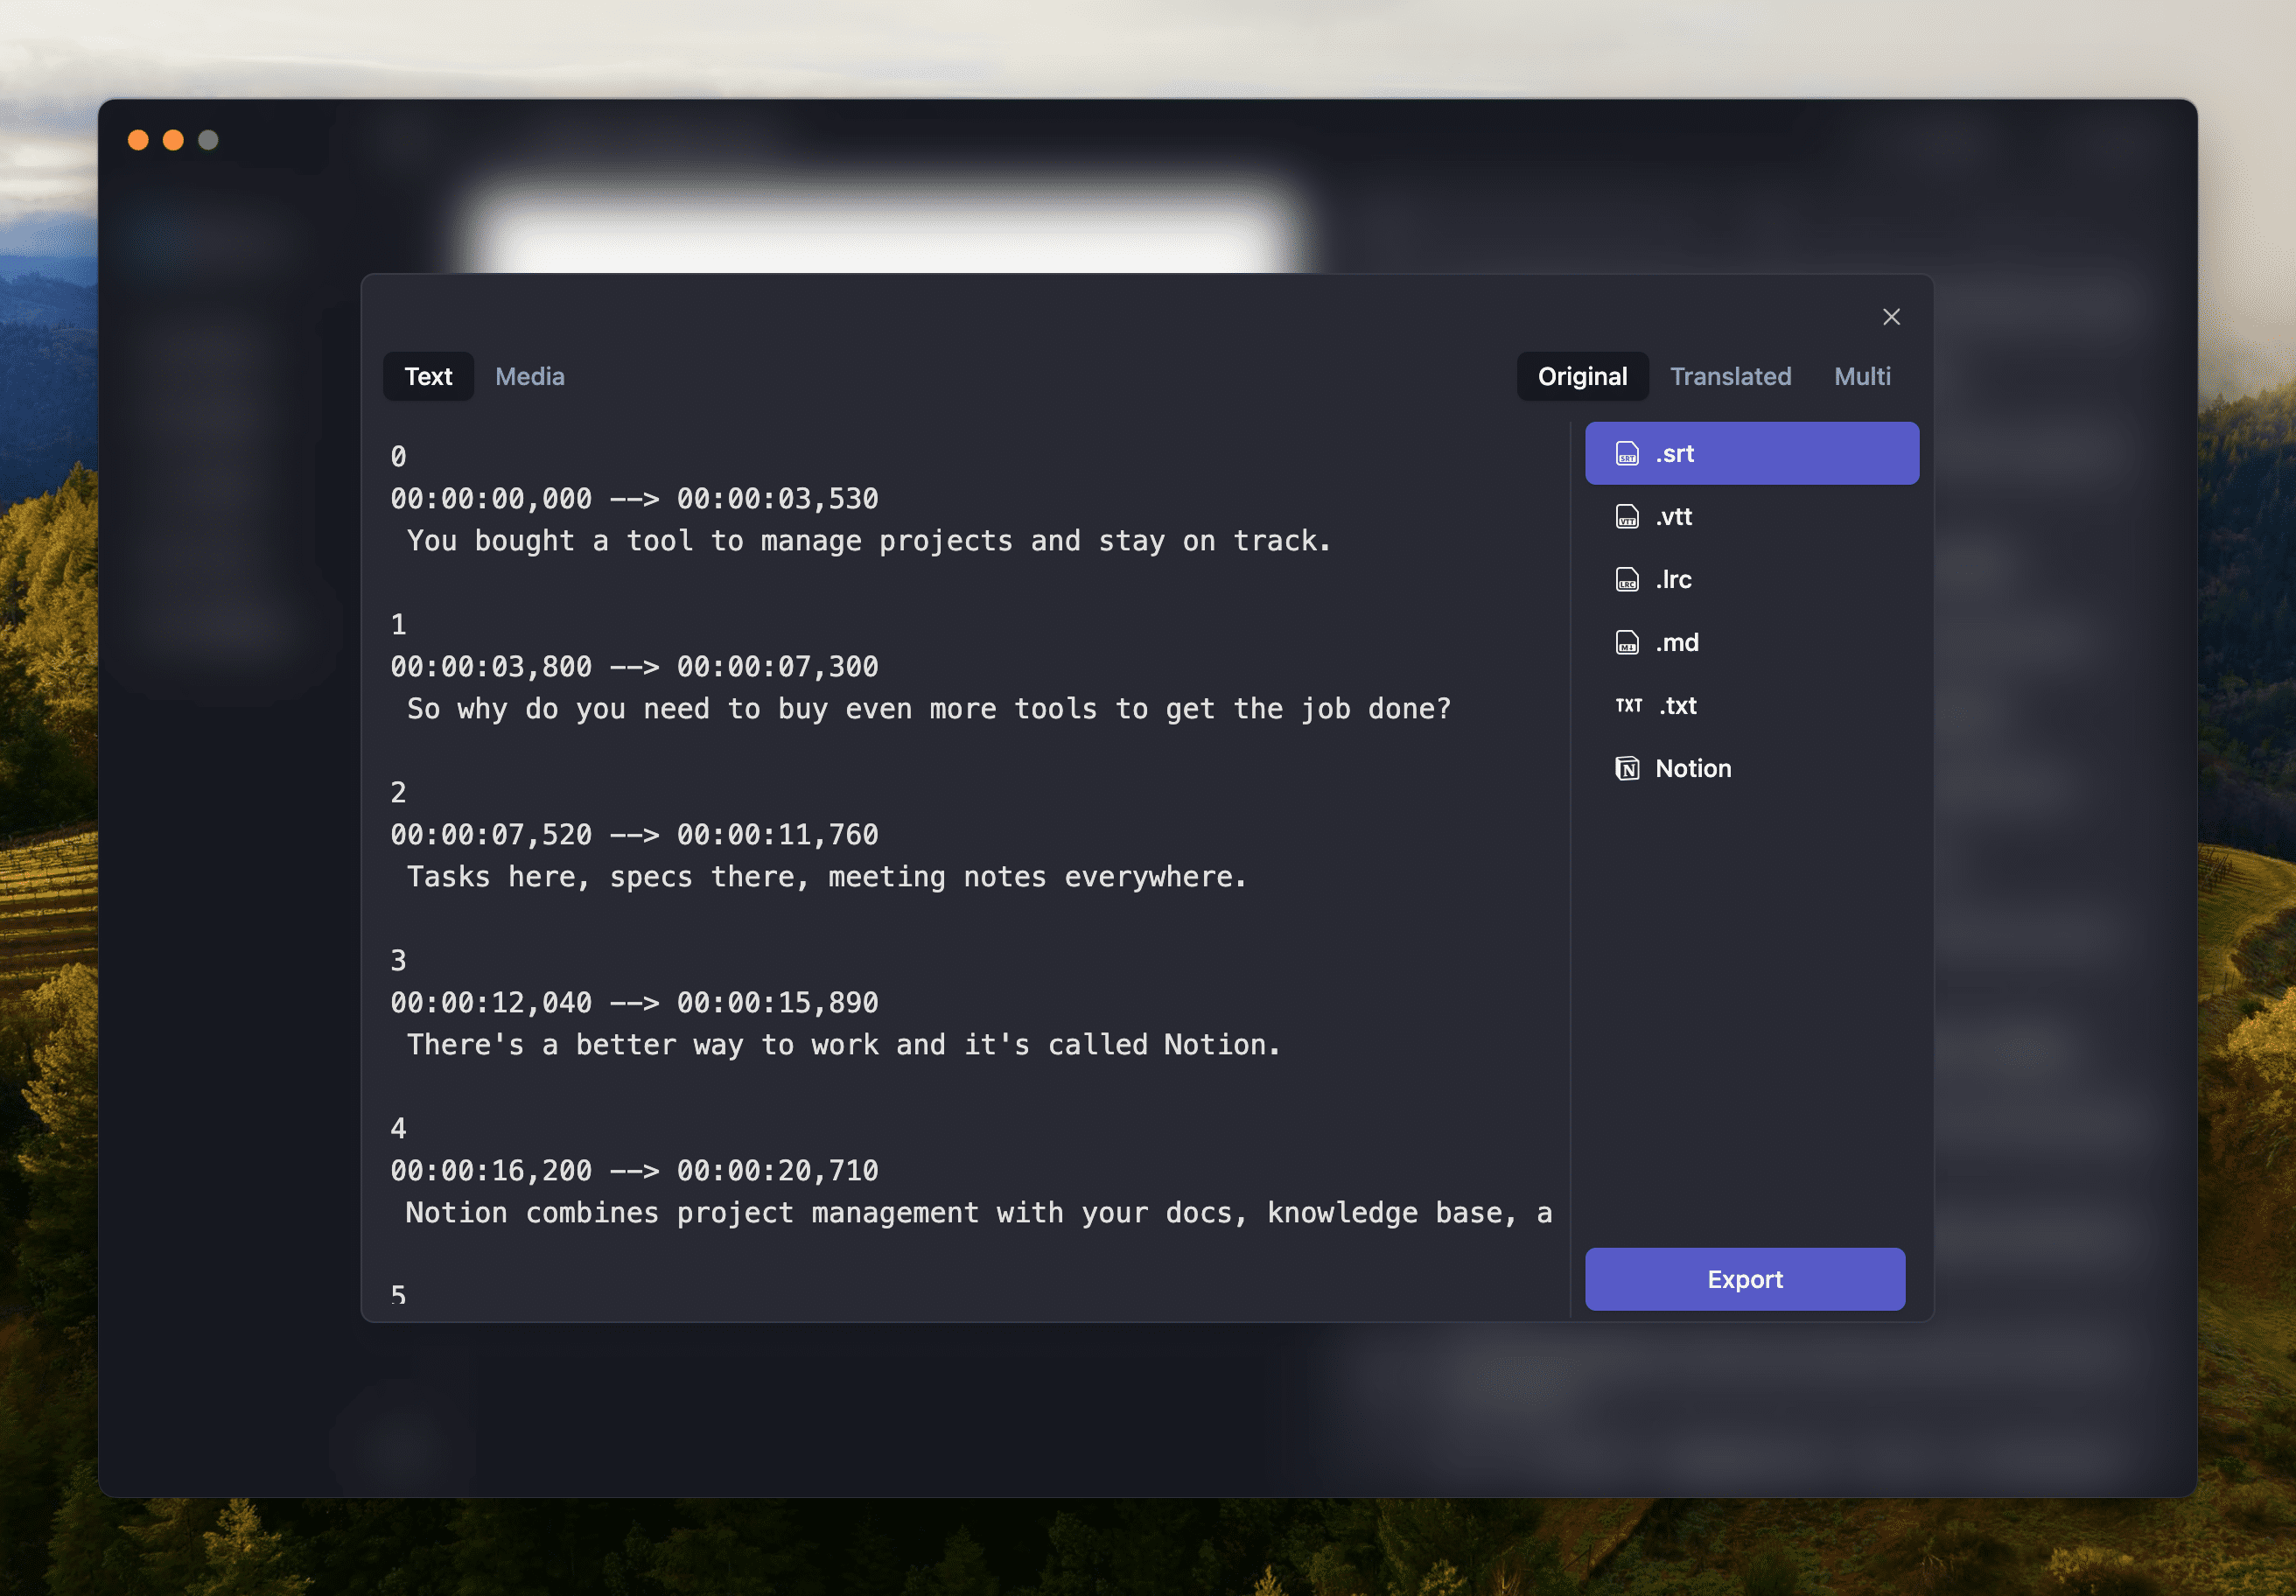Choose the .vtt export format label
This screenshot has width=2296, height=1596.
click(x=1674, y=517)
